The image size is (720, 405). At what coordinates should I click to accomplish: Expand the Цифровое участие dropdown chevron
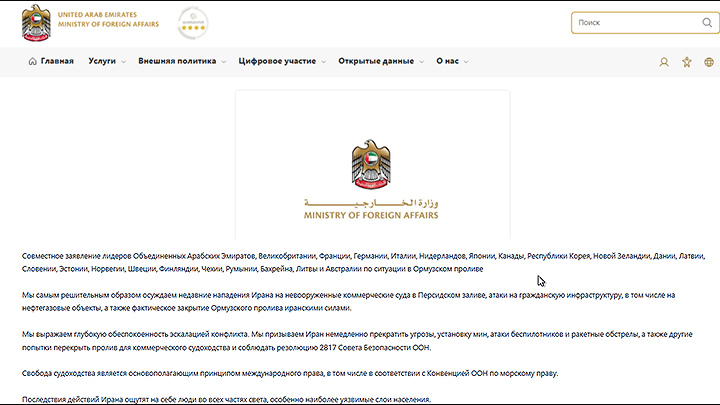tap(323, 62)
